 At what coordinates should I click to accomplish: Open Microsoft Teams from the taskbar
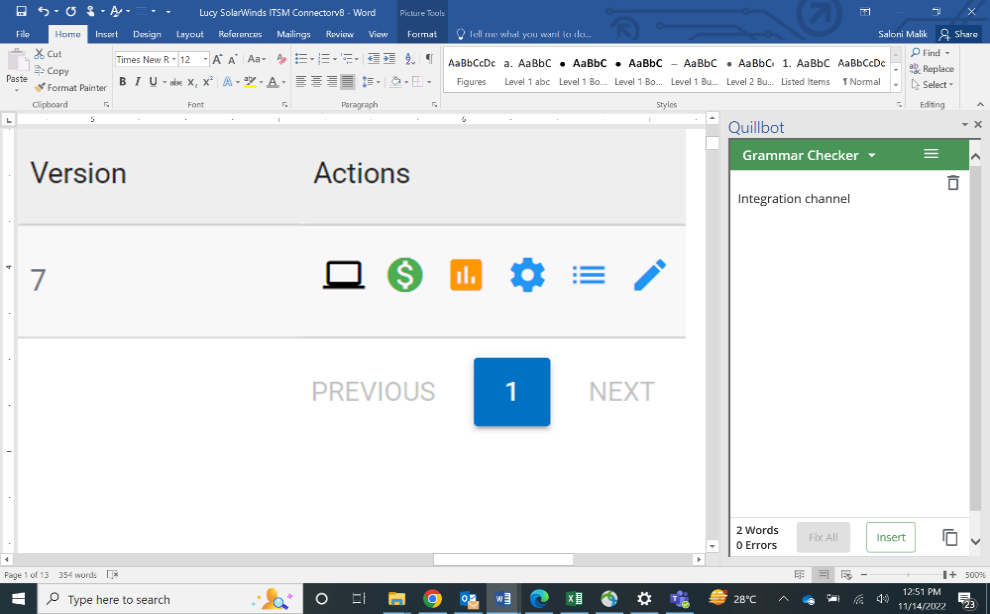tap(679, 599)
